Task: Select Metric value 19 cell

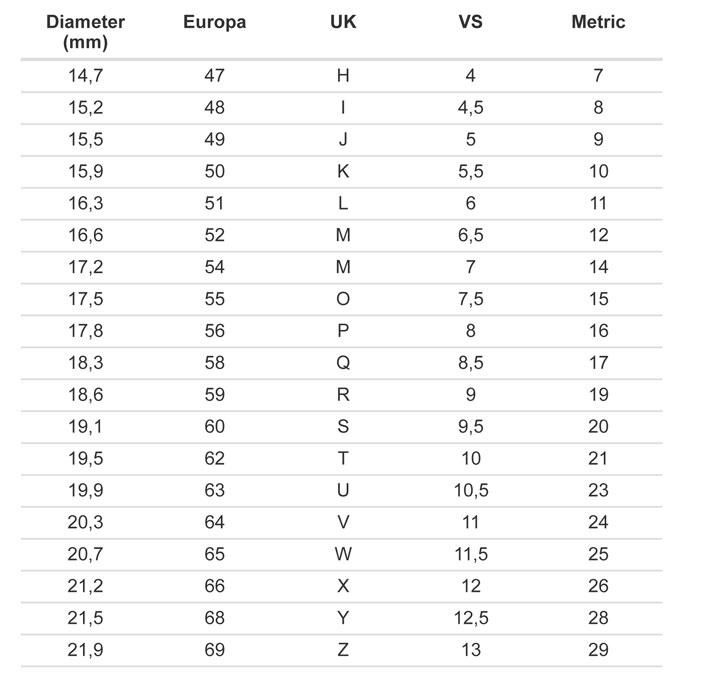Action: point(598,395)
